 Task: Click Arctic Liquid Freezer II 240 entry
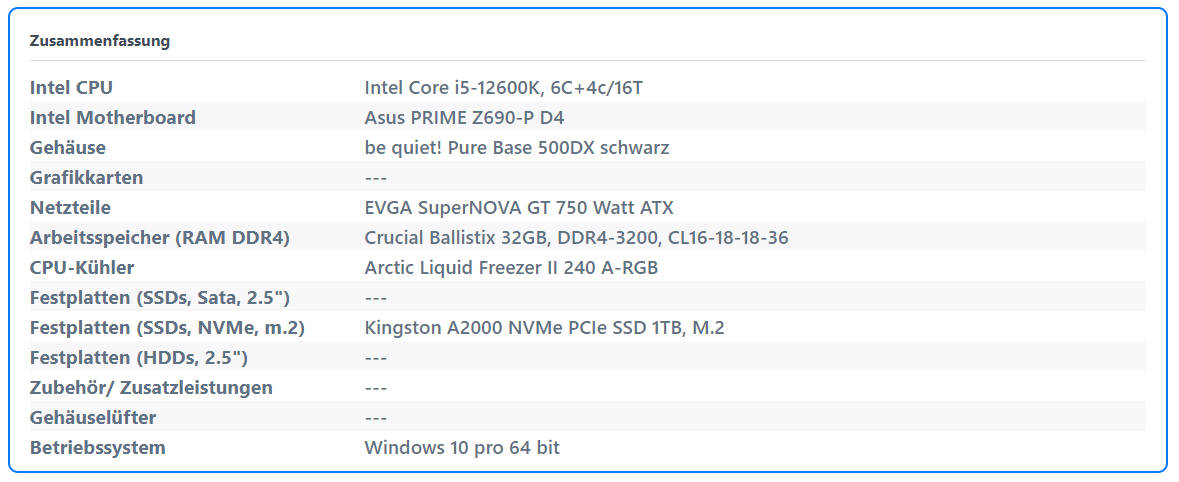tap(511, 268)
